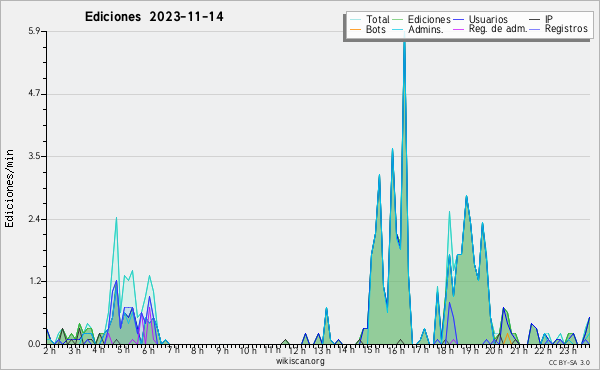
Task: Click the '23 h' x-axis label
Action: (x=568, y=351)
